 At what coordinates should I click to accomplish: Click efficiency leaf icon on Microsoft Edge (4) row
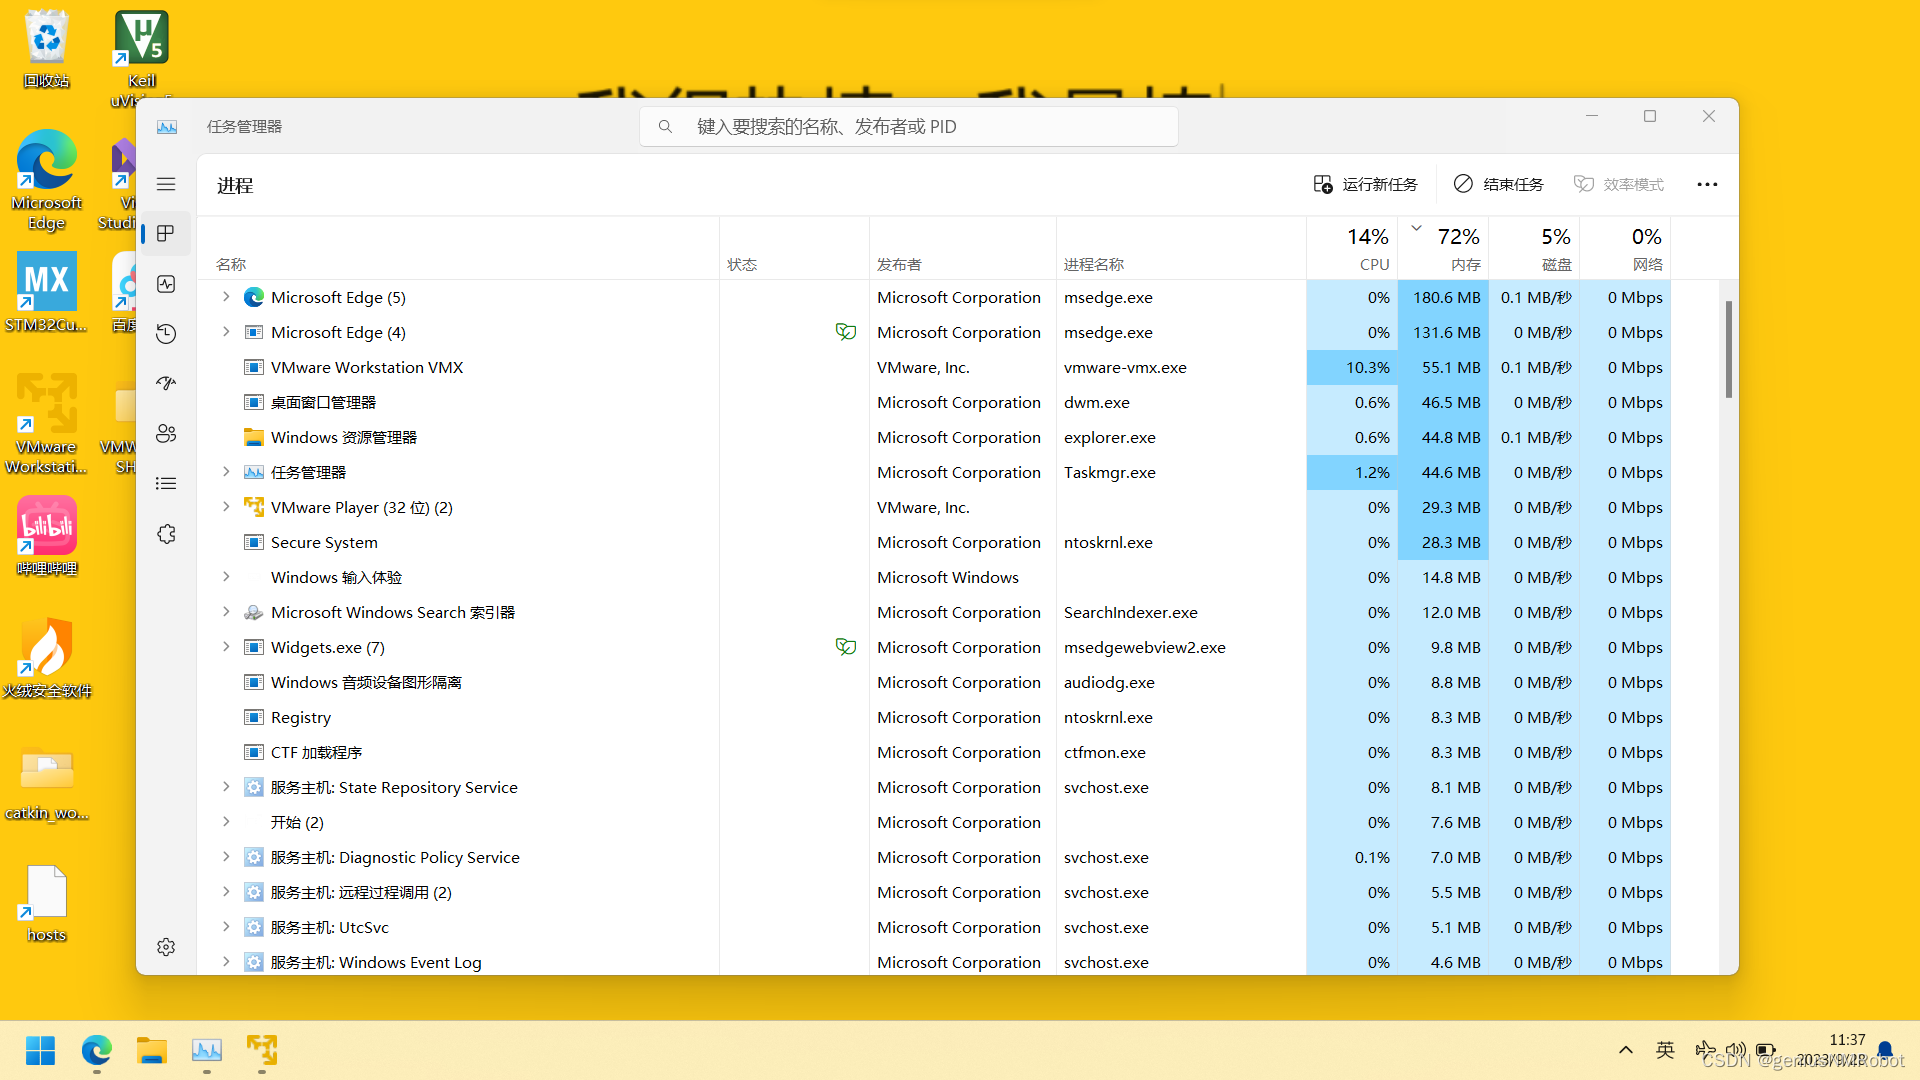pos(846,332)
